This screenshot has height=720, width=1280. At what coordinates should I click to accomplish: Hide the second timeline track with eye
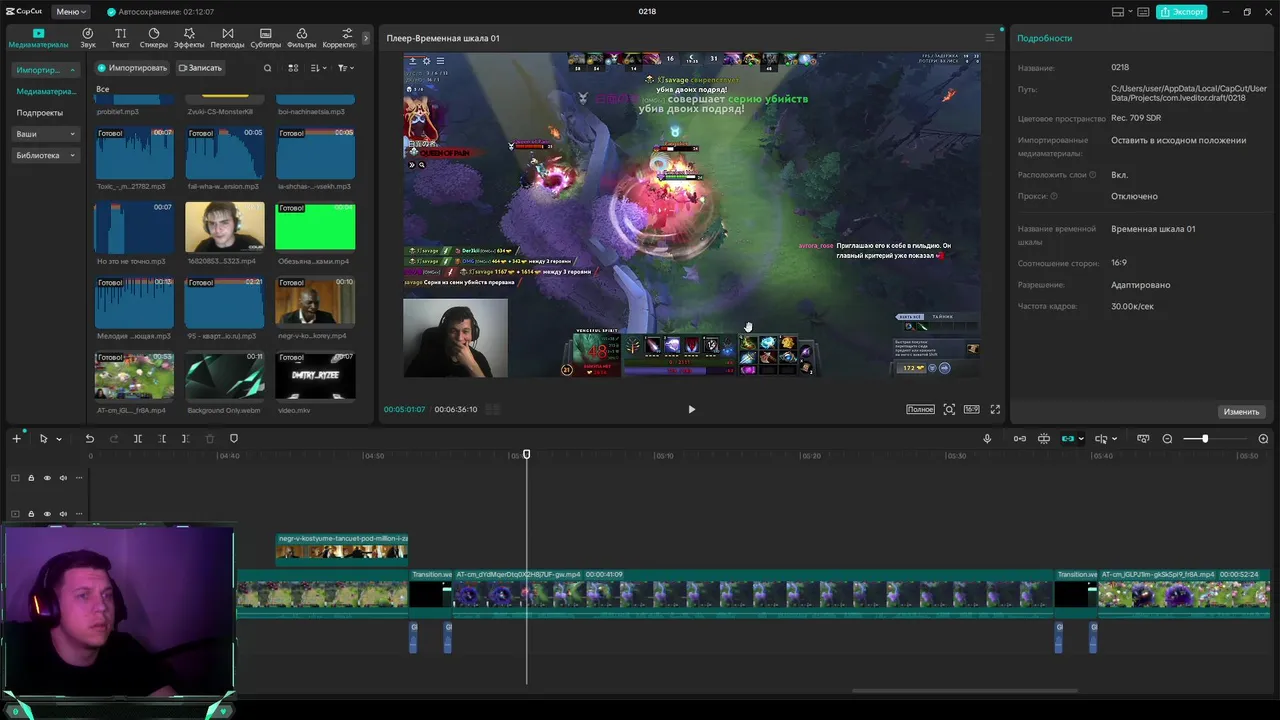click(x=47, y=514)
